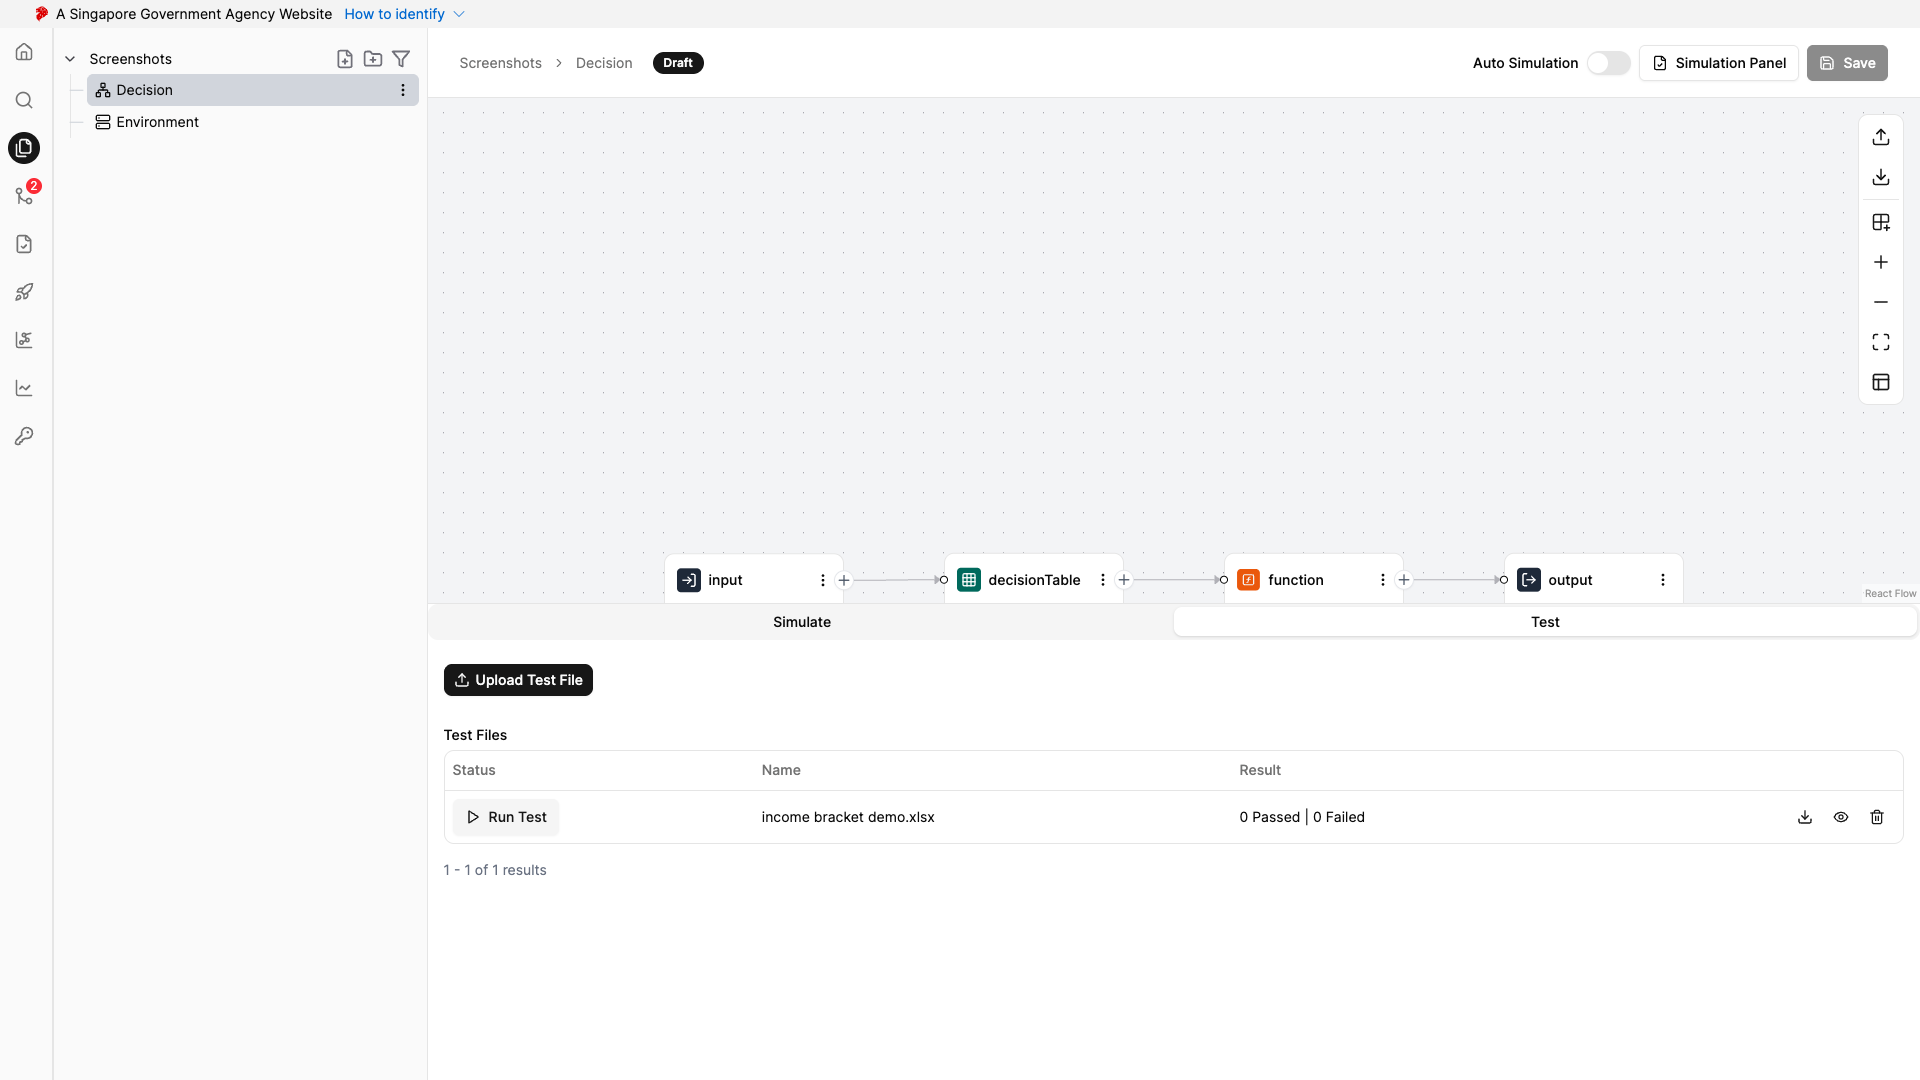Select the documents icon in sidebar
Image resolution: width=1920 pixels, height=1080 pixels.
24,148
